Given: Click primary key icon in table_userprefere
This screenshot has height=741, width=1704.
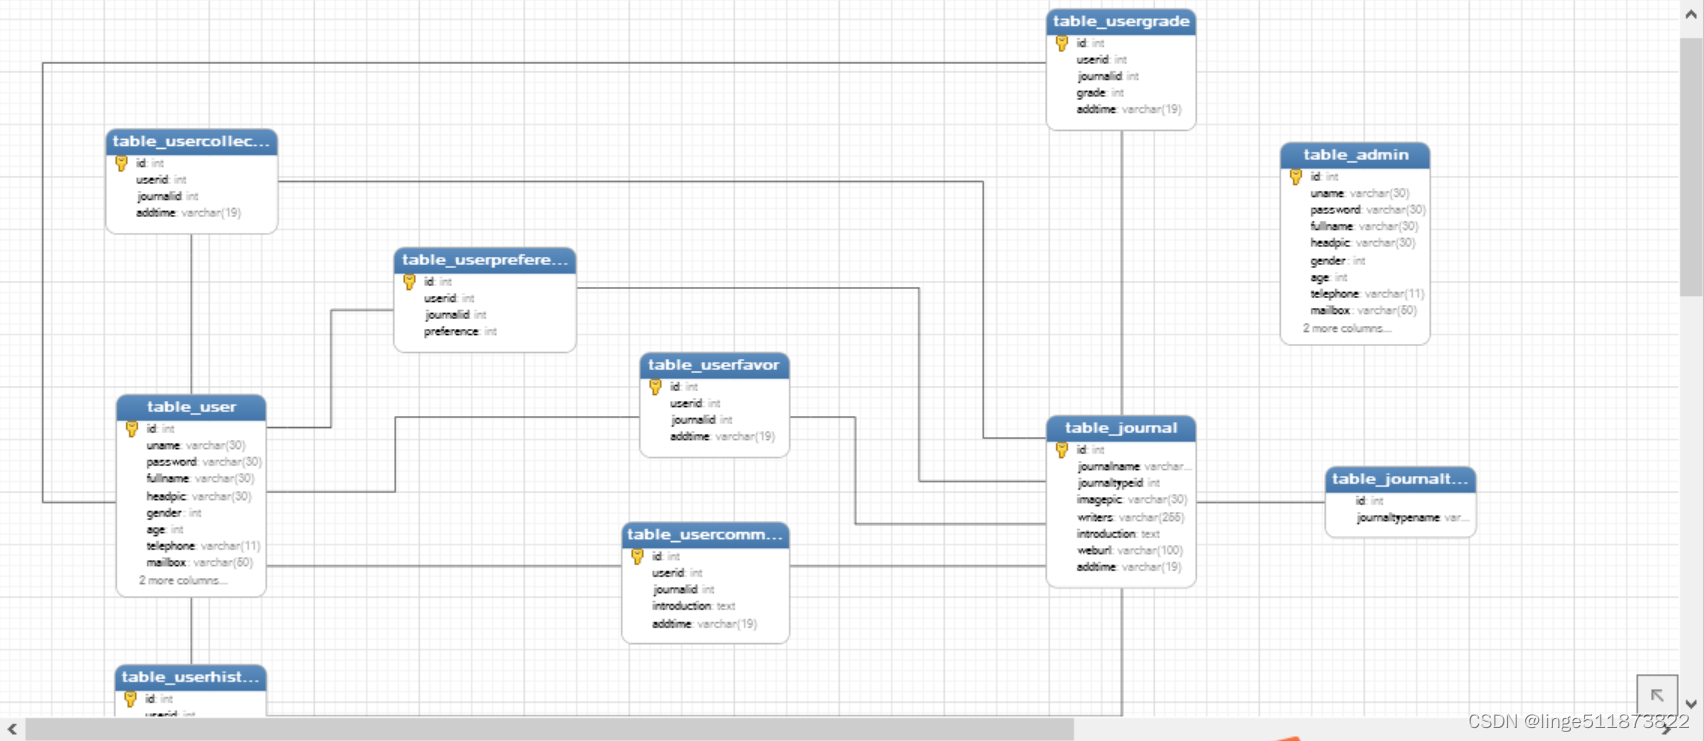Looking at the screenshot, I should point(410,283).
